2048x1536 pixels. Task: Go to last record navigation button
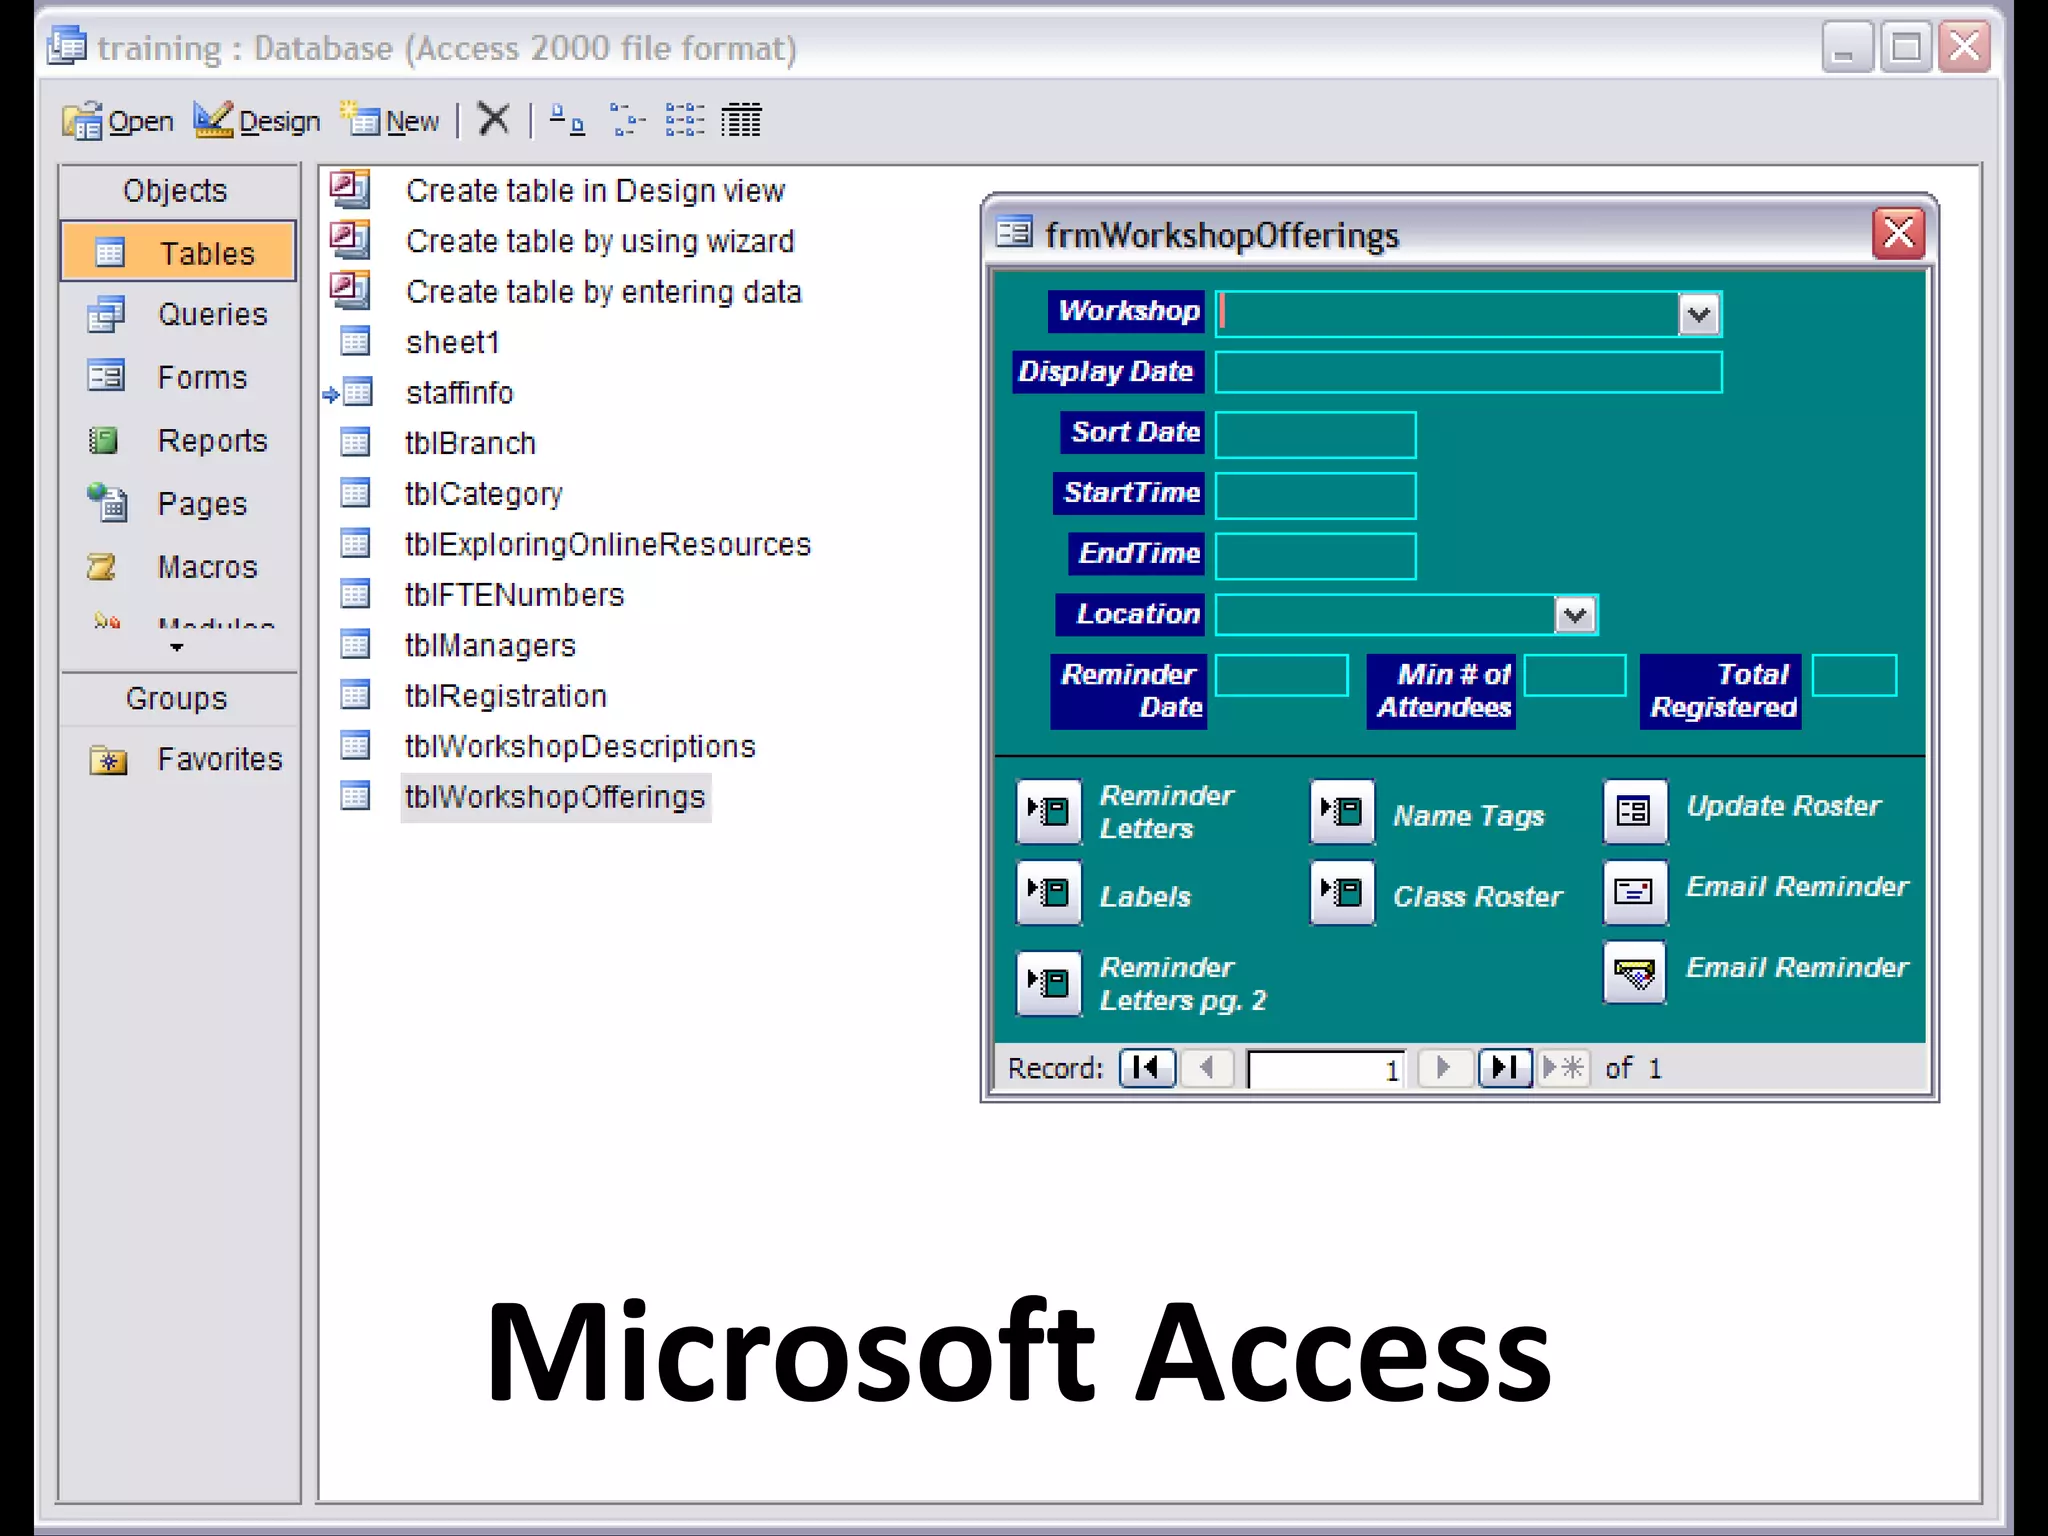tap(1504, 1068)
